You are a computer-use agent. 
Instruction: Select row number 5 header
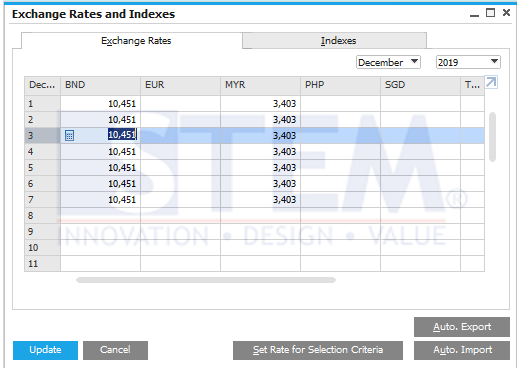tap(42, 168)
